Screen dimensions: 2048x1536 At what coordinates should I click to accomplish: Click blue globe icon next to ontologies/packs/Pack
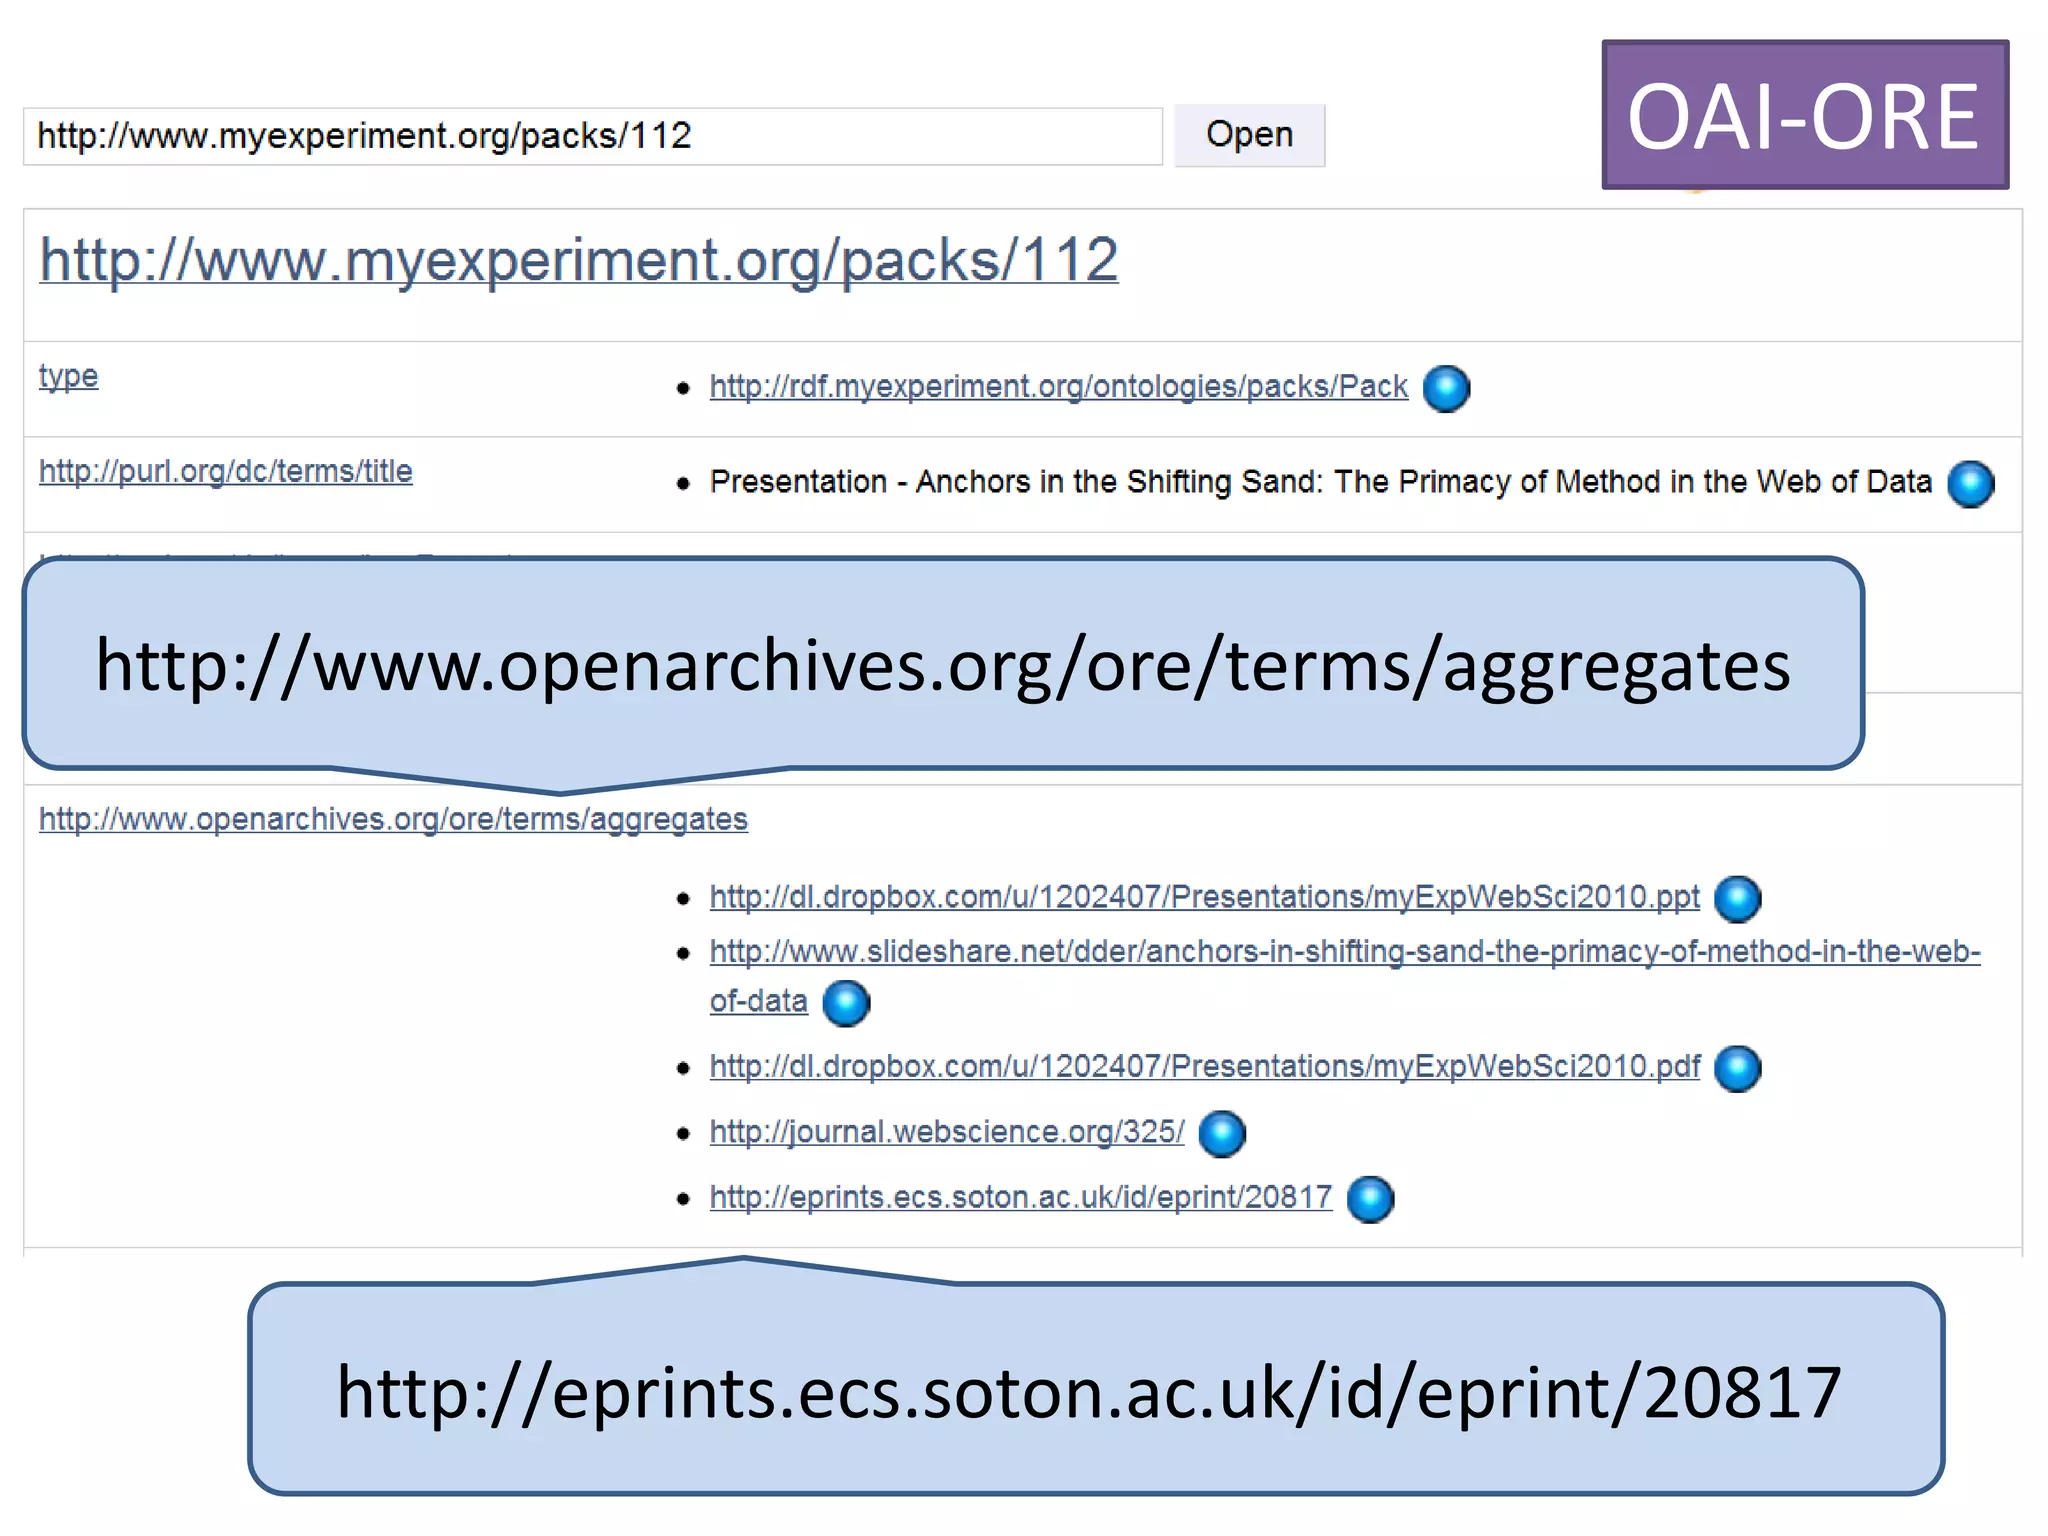(1446, 388)
